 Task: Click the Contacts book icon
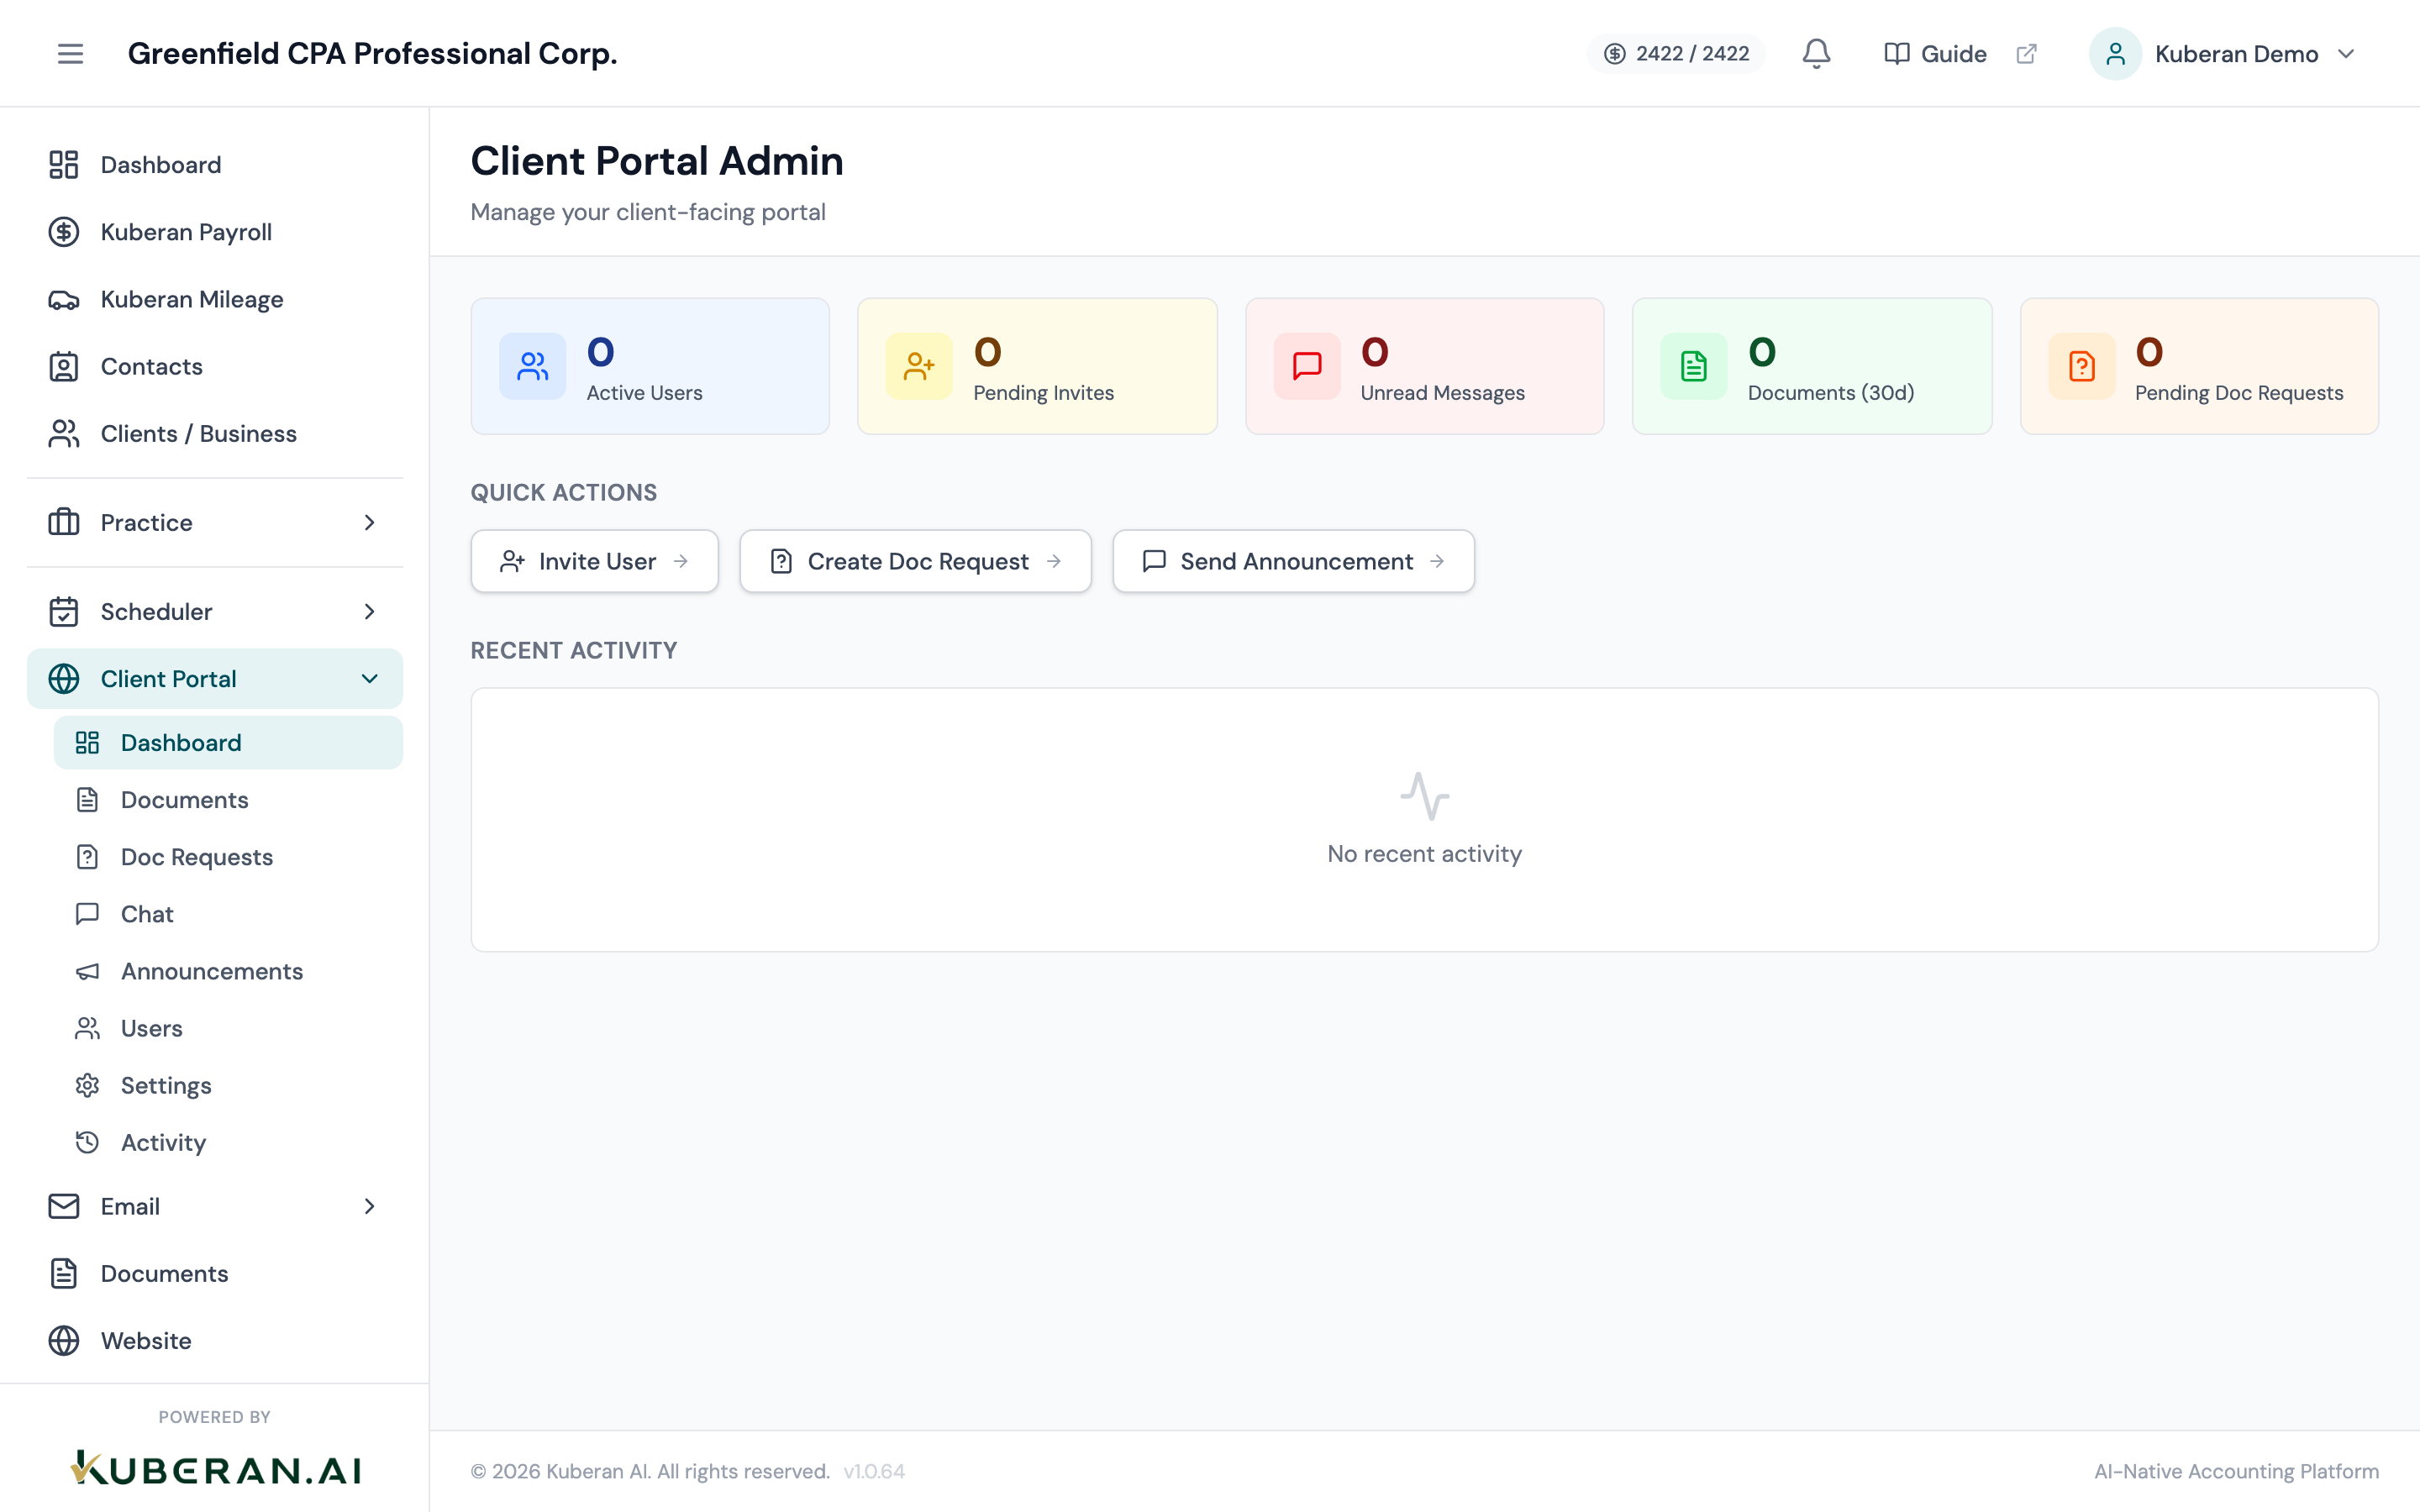64,366
